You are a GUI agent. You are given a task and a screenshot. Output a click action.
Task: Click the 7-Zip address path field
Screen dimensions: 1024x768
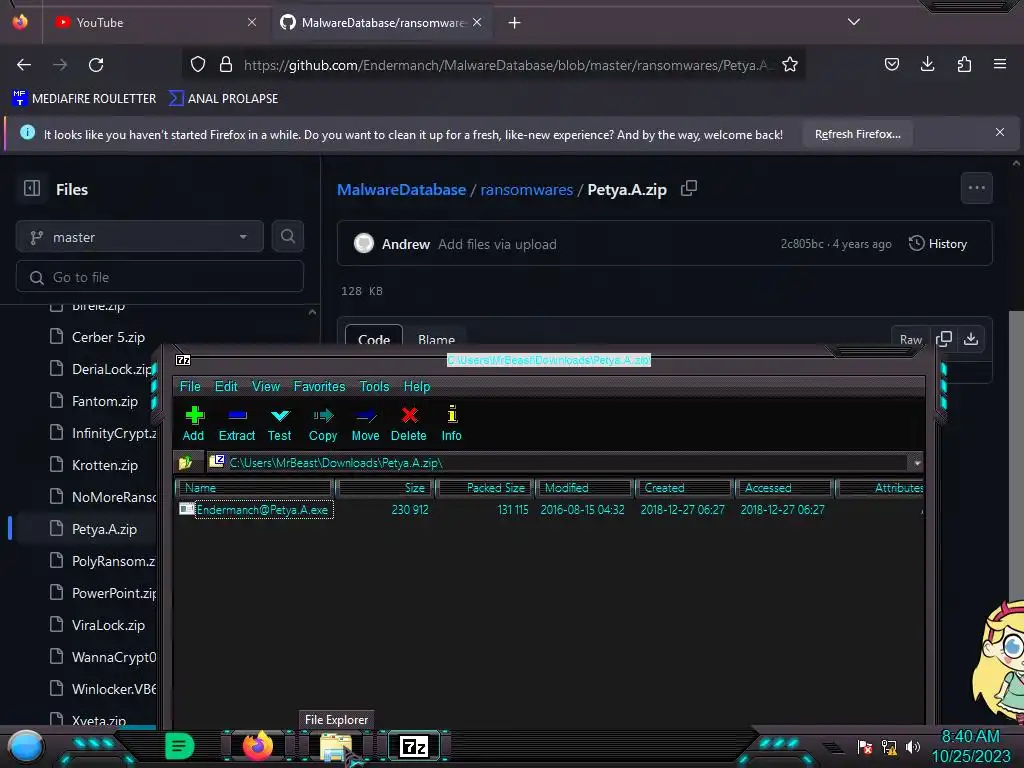click(x=558, y=463)
